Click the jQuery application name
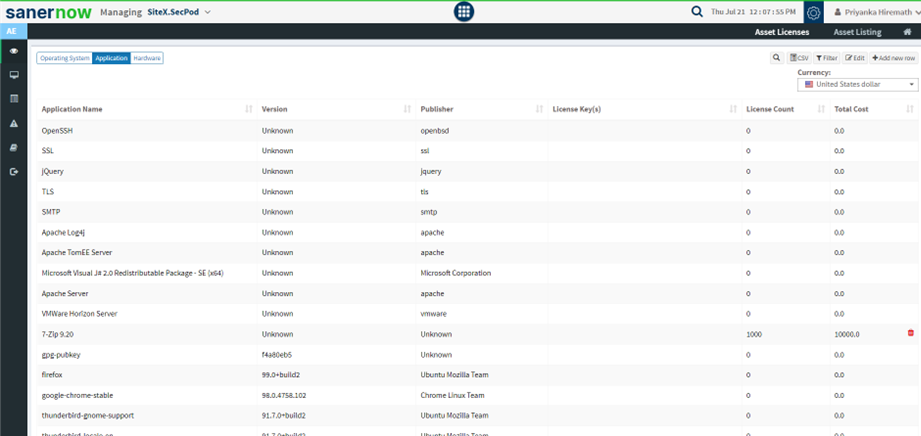The width and height of the screenshot is (921, 436). pos(52,172)
